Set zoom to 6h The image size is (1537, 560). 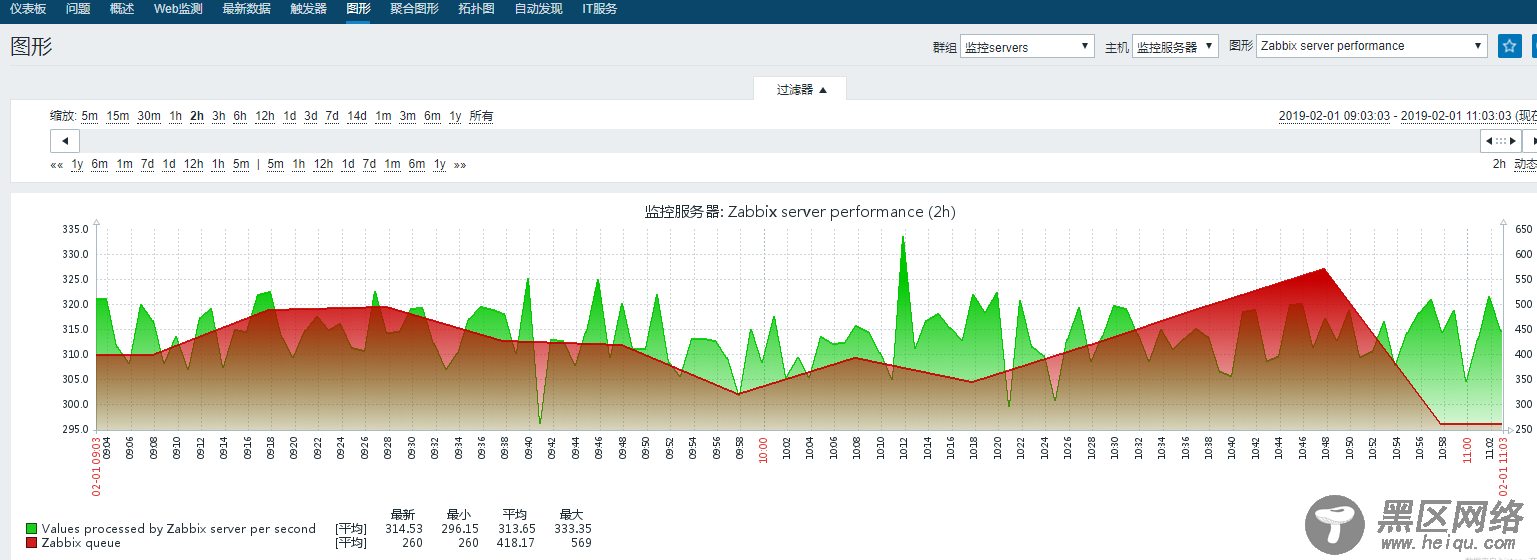click(x=240, y=116)
